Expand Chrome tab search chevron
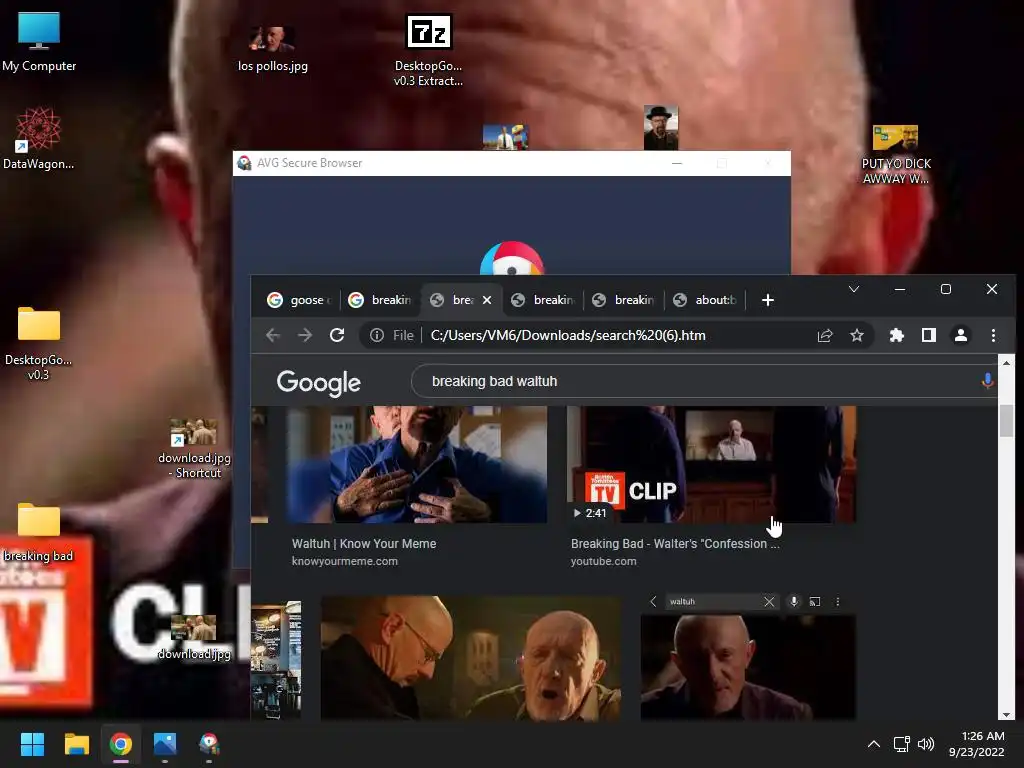 click(854, 289)
